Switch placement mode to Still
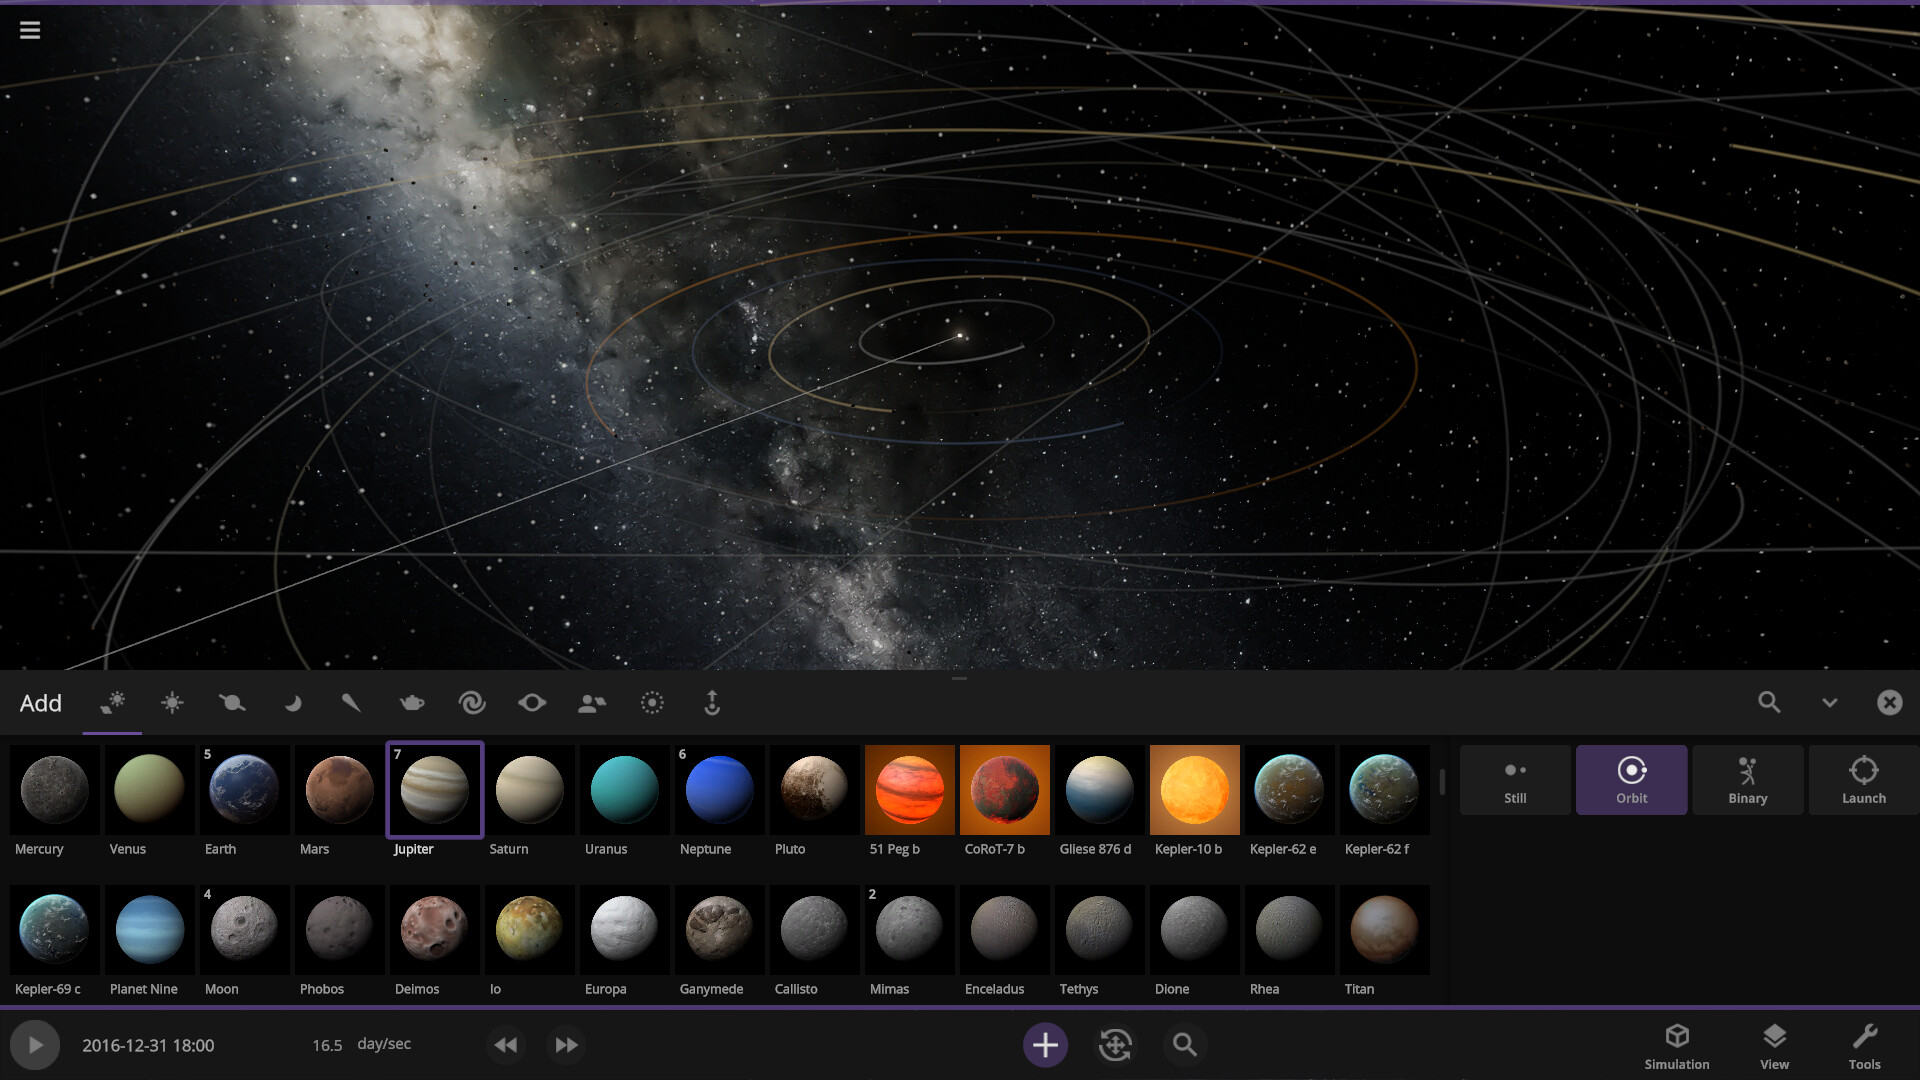This screenshot has height=1080, width=1920. pos(1514,780)
